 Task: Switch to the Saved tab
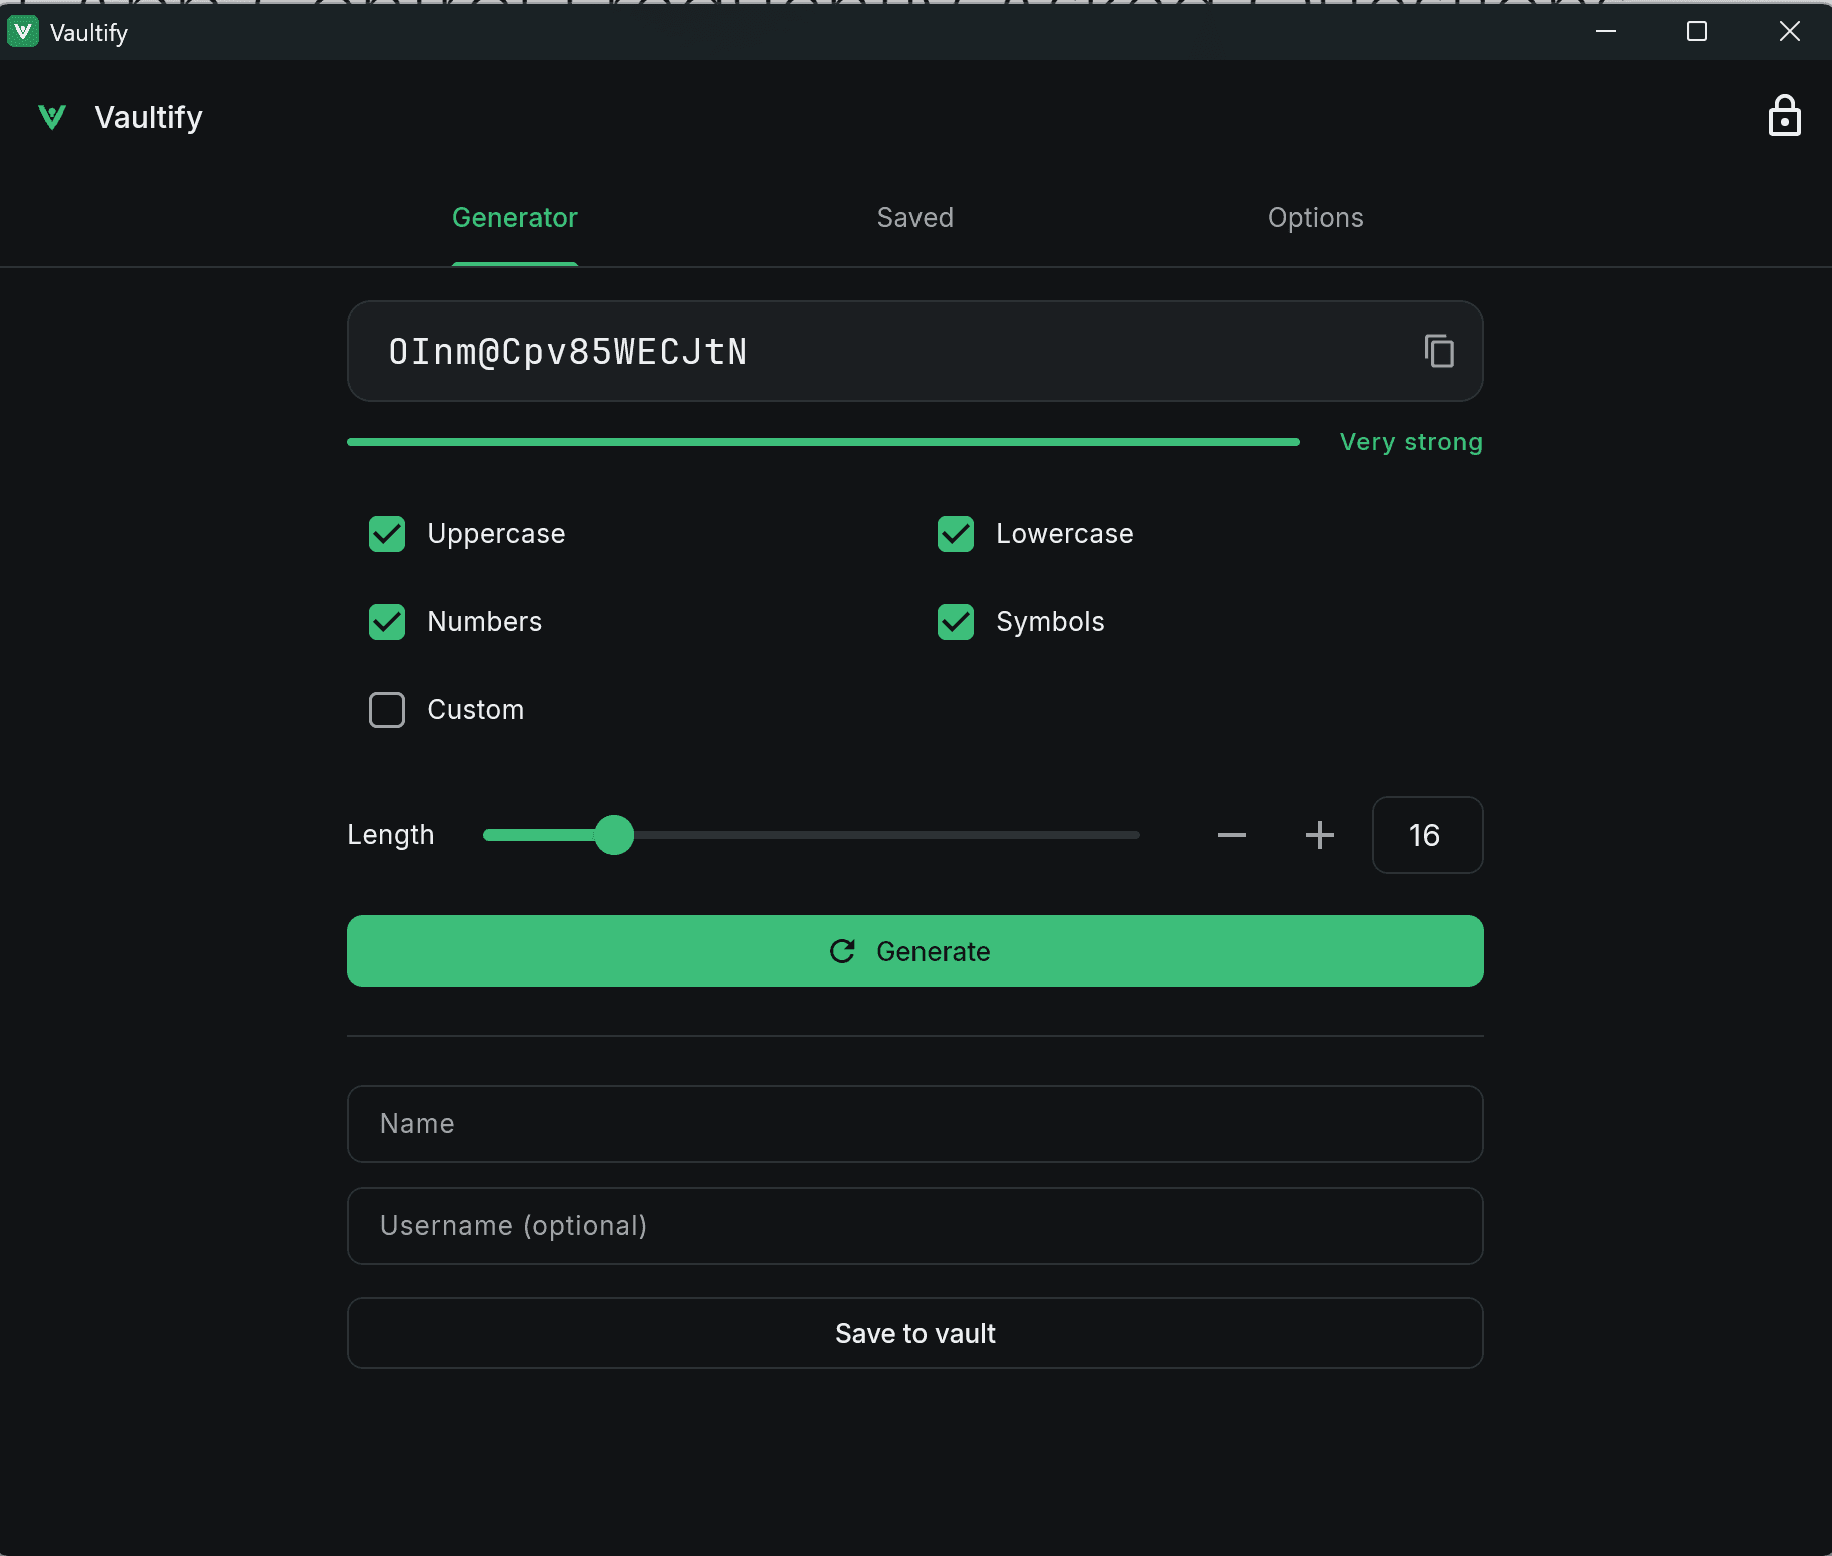pyautogui.click(x=915, y=218)
